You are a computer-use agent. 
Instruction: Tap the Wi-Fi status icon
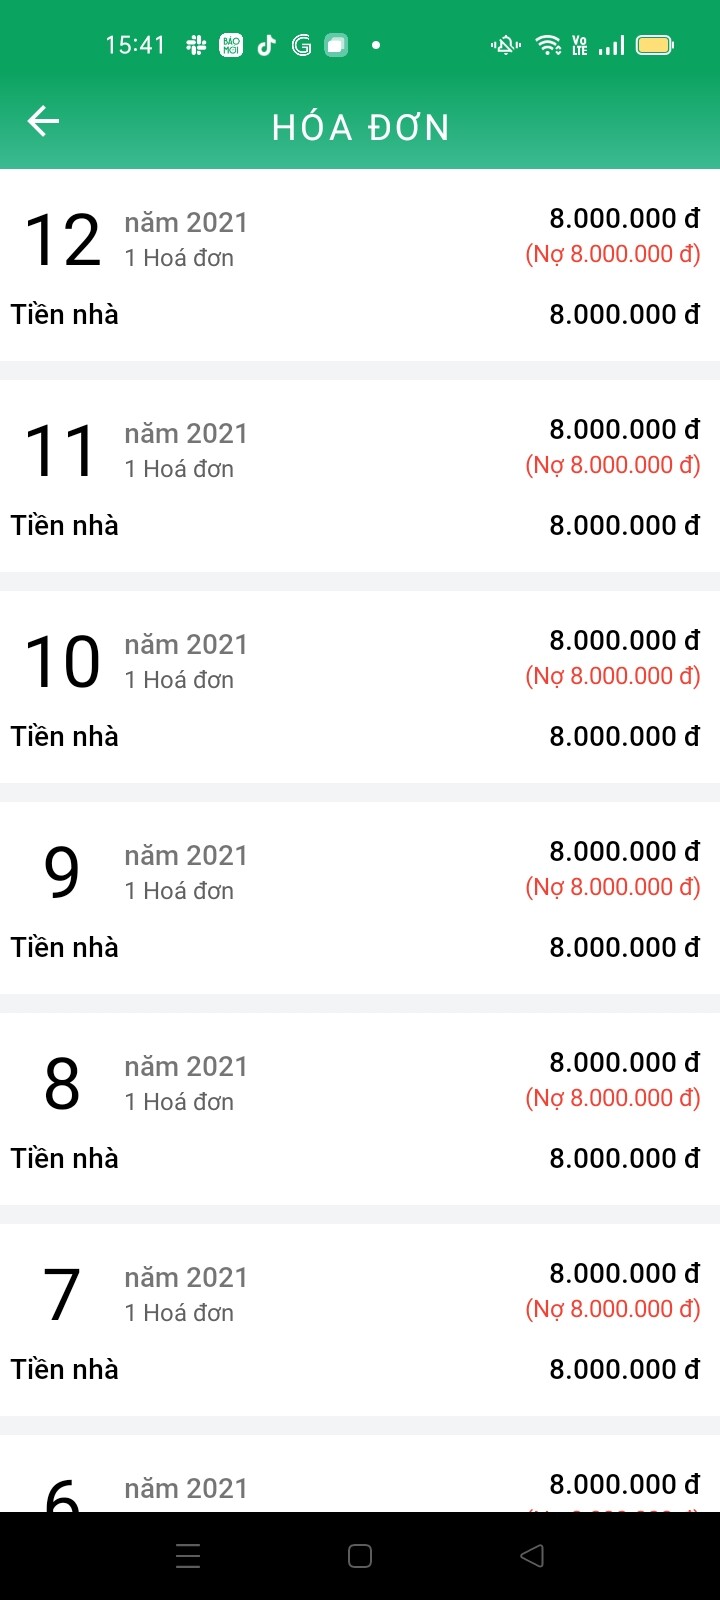pos(548,45)
